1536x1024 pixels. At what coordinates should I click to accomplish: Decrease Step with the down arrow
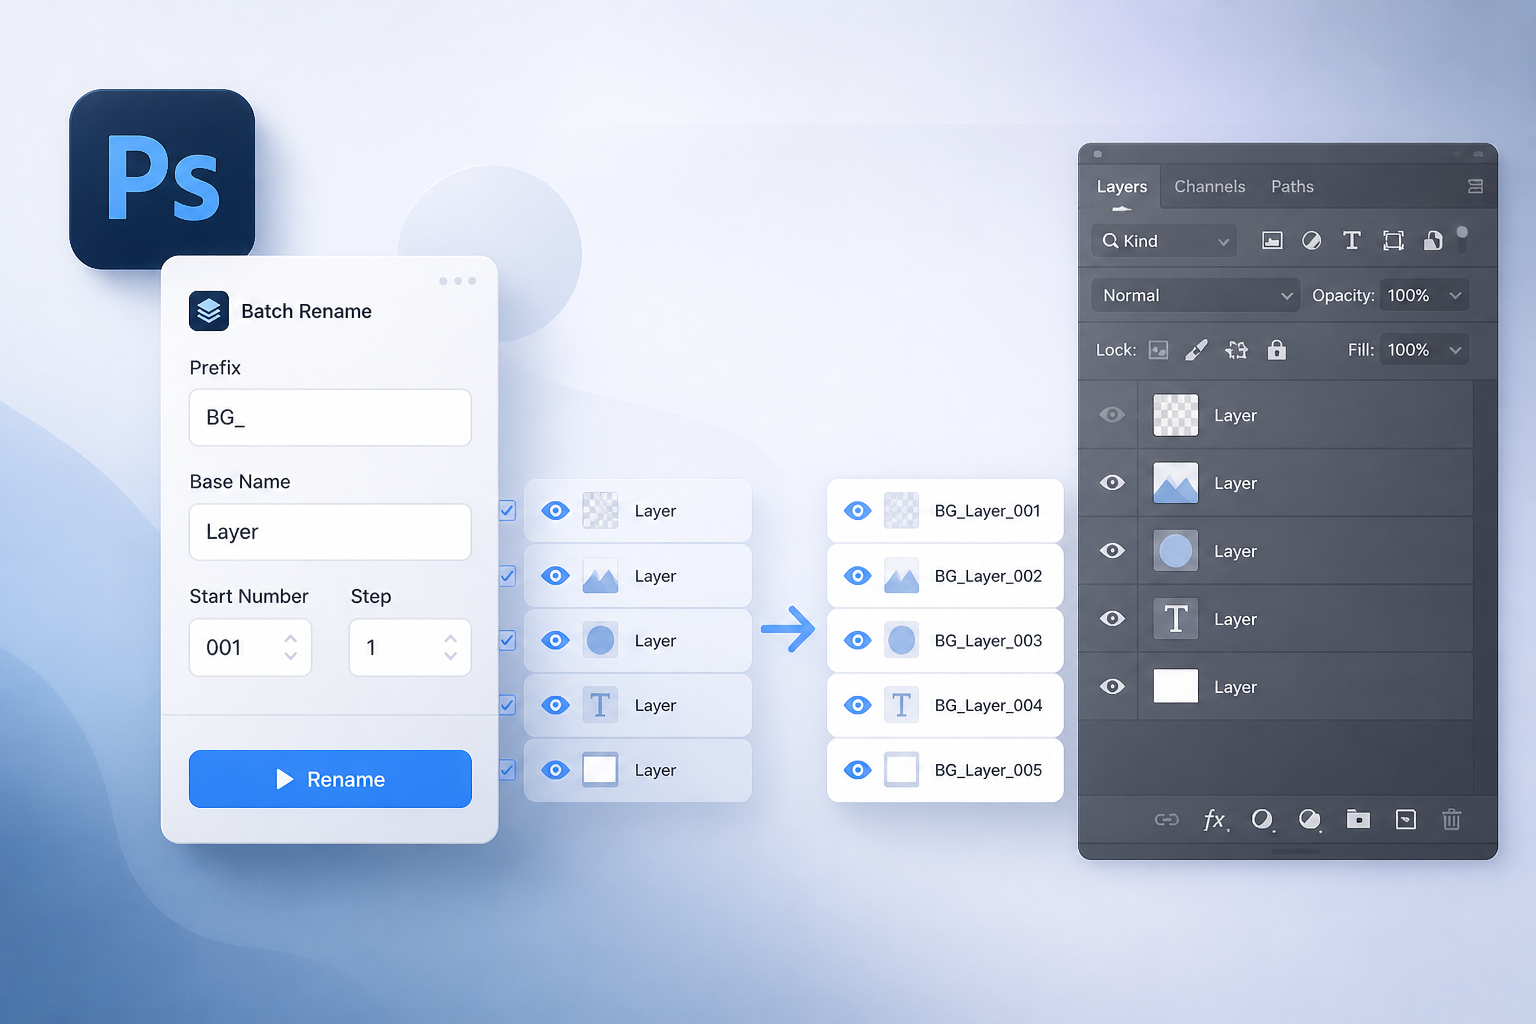click(x=450, y=656)
